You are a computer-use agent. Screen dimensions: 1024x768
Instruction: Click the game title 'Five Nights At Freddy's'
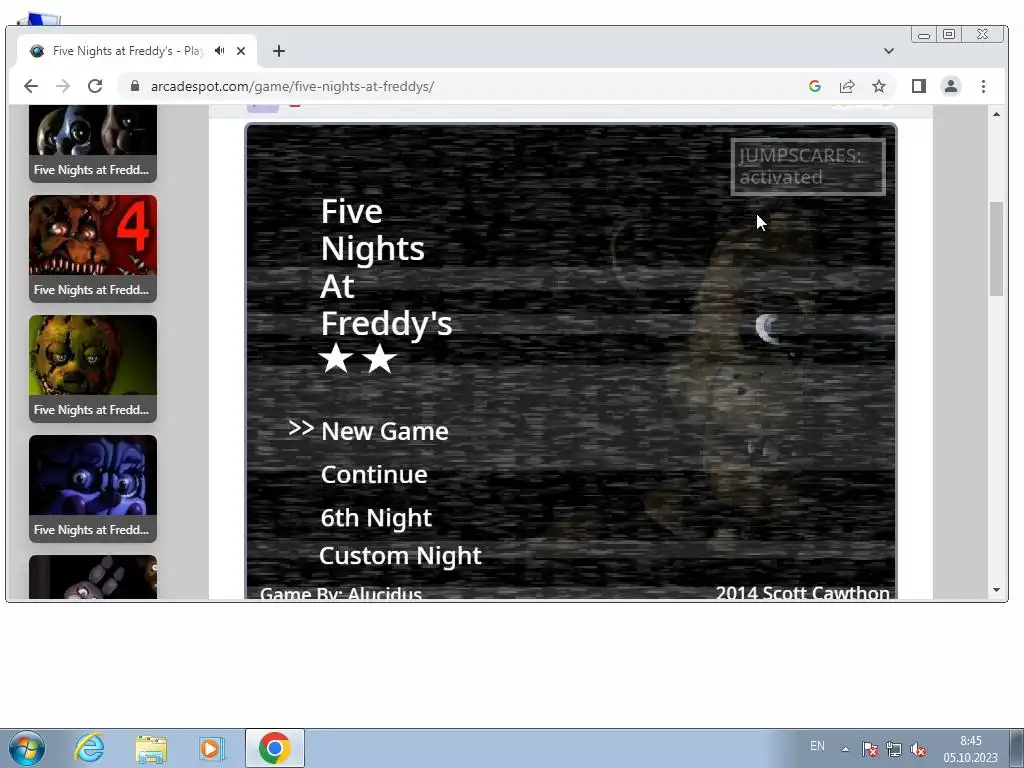[386, 266]
